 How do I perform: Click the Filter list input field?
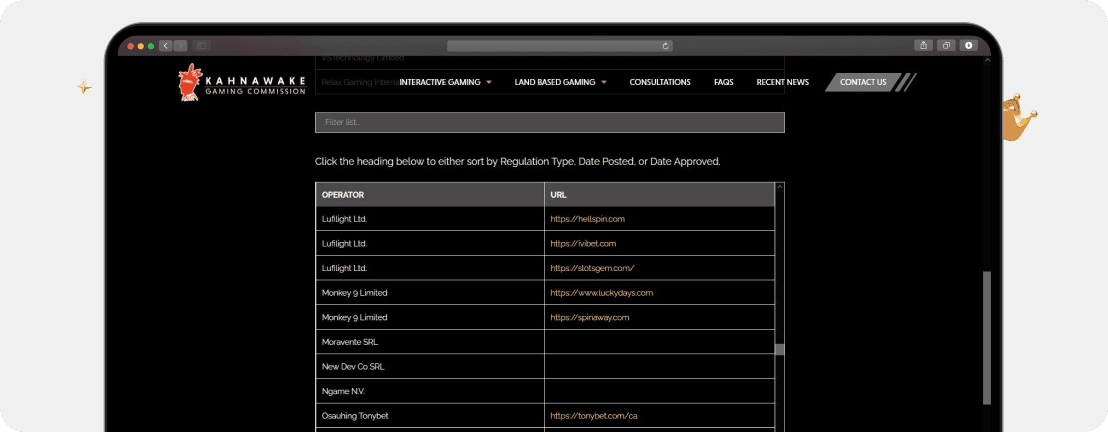click(550, 122)
